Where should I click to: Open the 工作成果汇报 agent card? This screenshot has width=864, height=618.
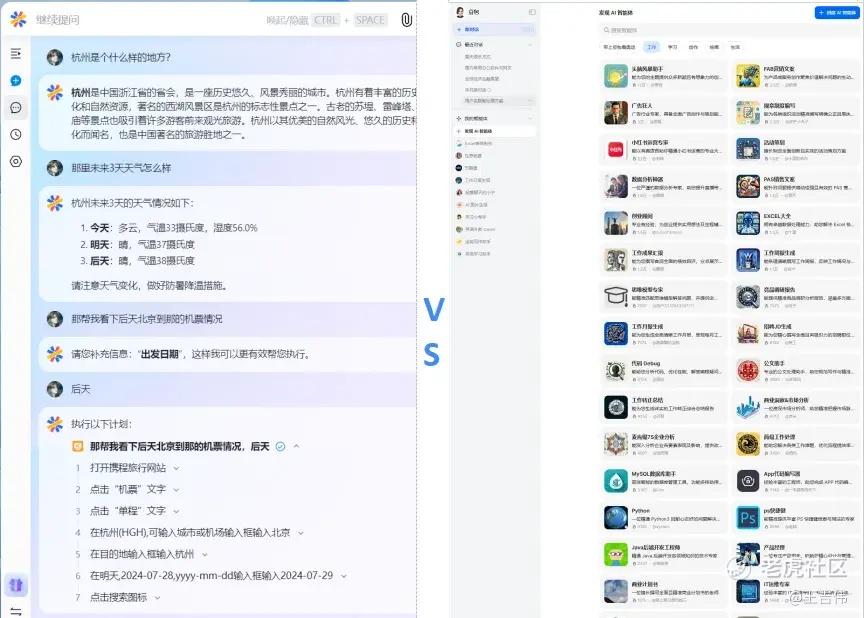[663, 260]
